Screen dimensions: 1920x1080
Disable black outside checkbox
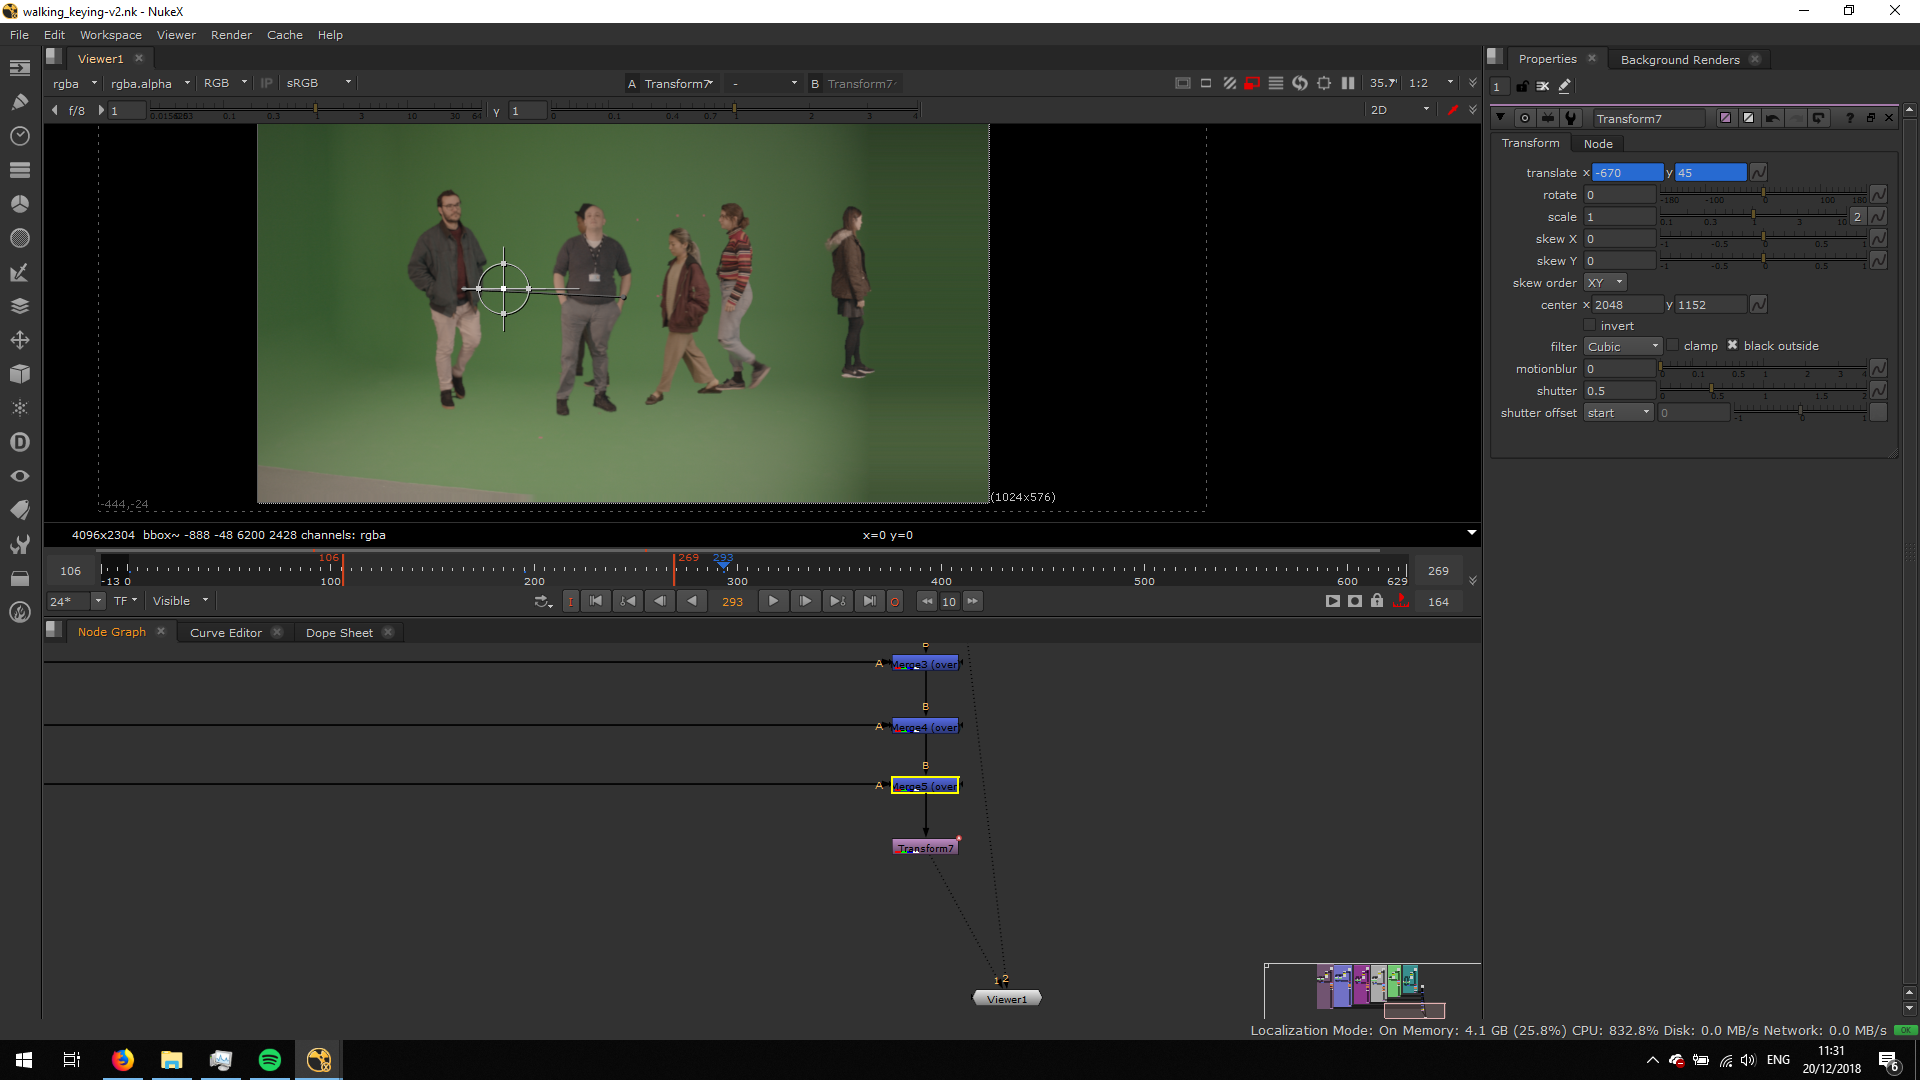pos(1733,345)
